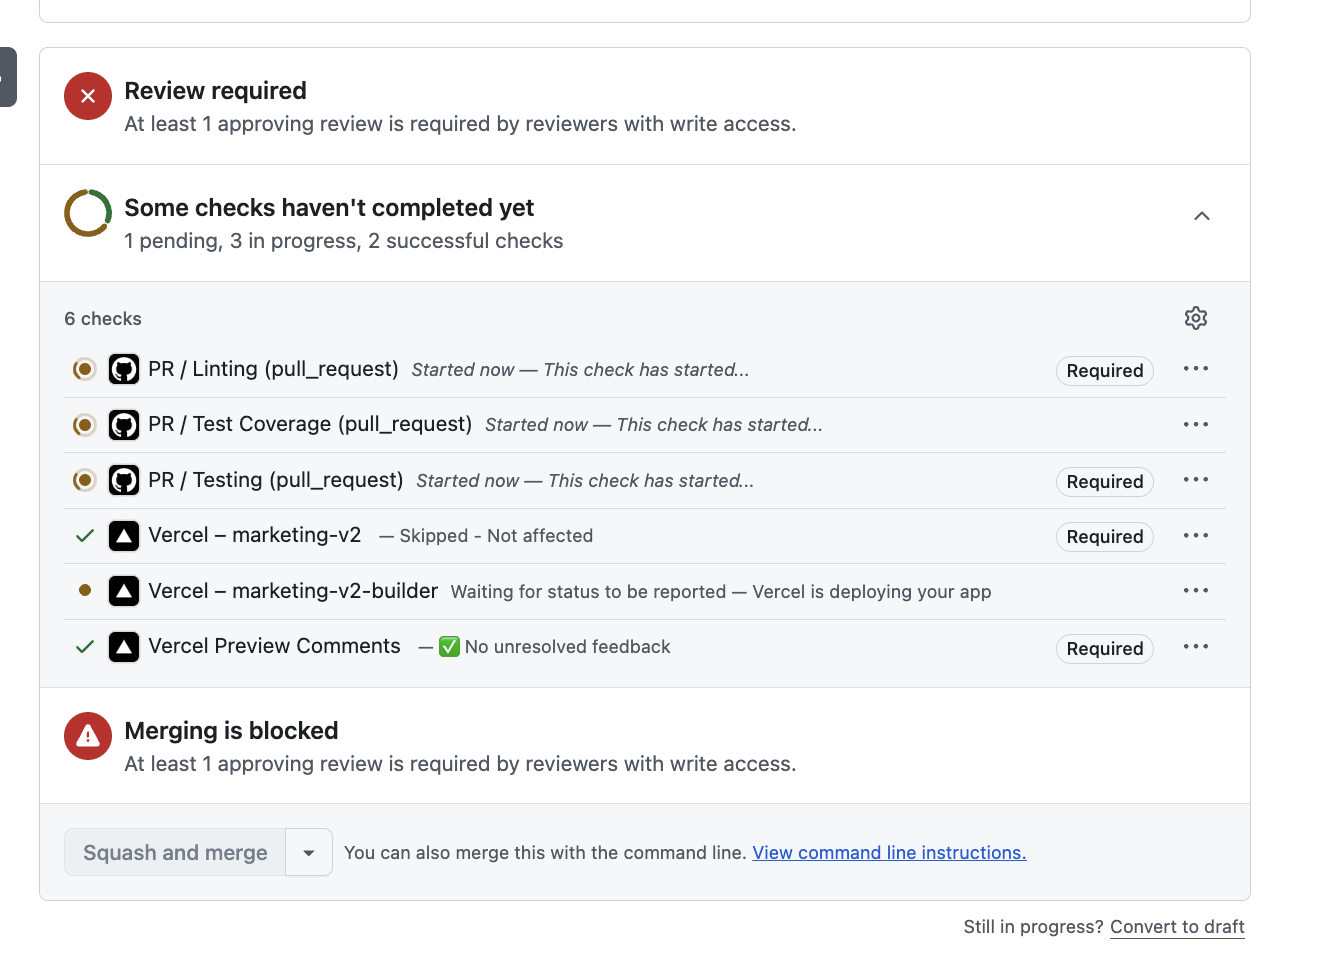This screenshot has height=958, width=1318.
Task: Open options menu beside marketing-v2 Skipped row
Action: pos(1196,536)
